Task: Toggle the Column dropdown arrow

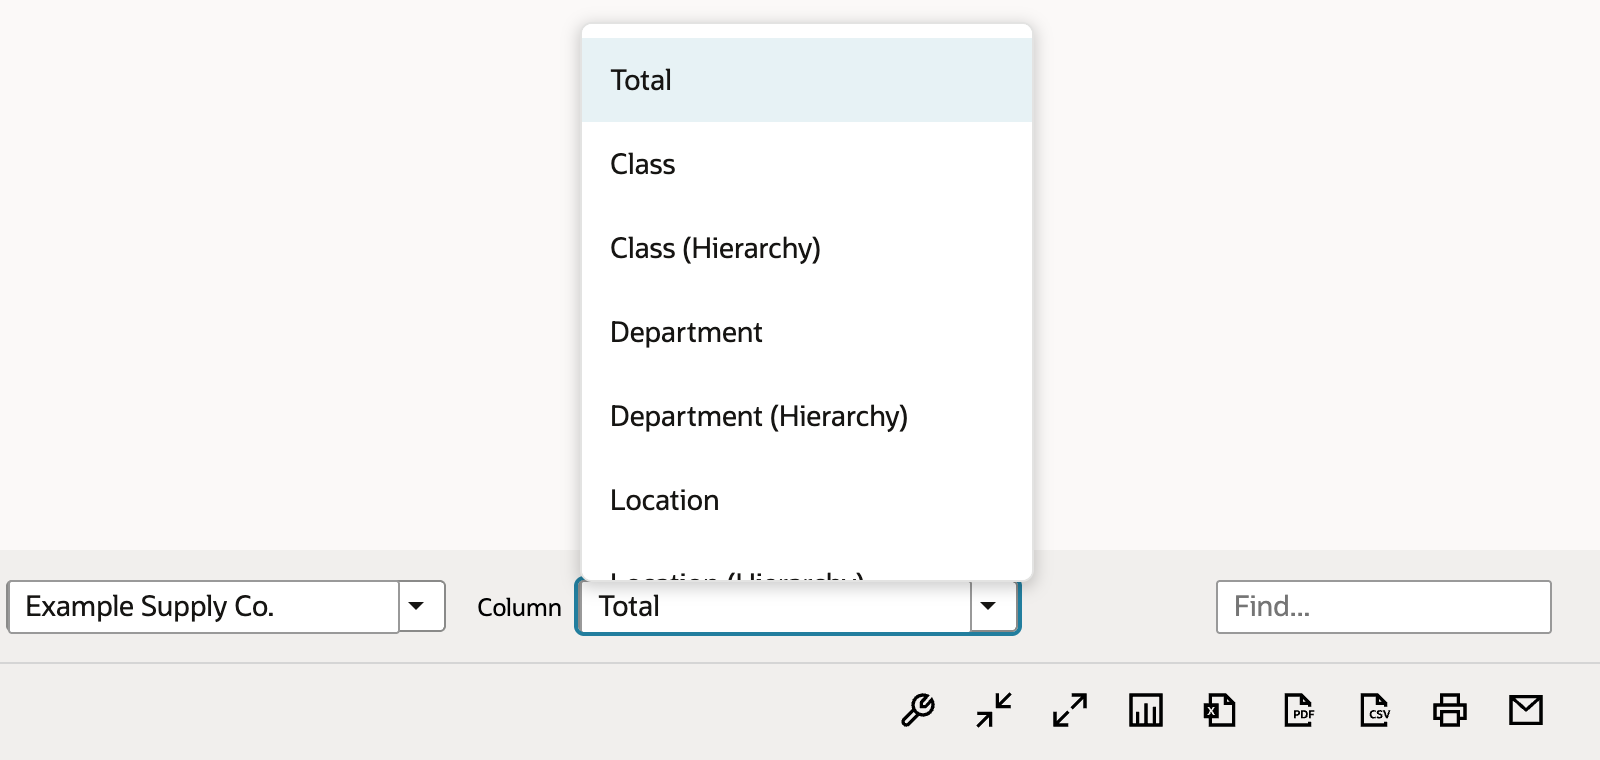Action: [x=993, y=606]
